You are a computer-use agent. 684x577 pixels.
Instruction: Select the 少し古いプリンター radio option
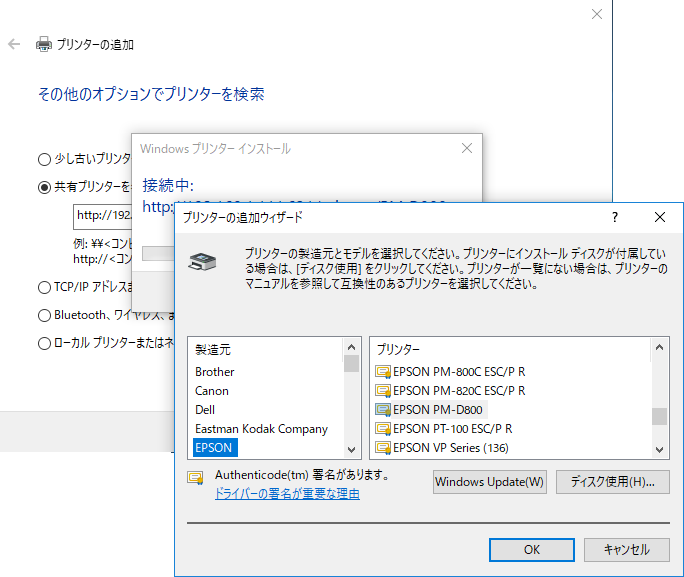44,159
